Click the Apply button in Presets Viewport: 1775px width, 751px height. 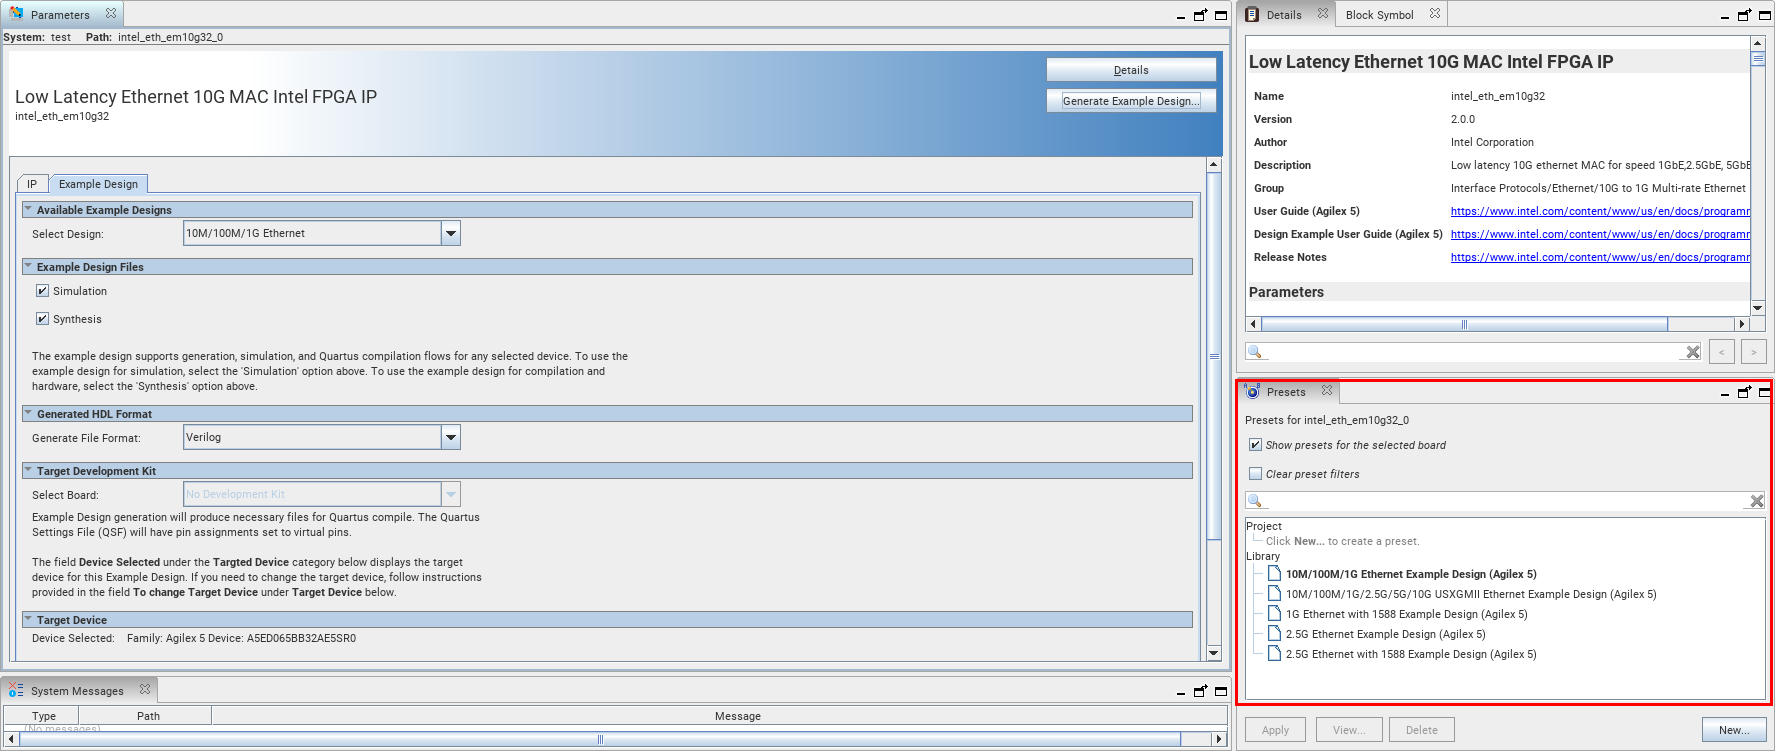[1275, 730]
